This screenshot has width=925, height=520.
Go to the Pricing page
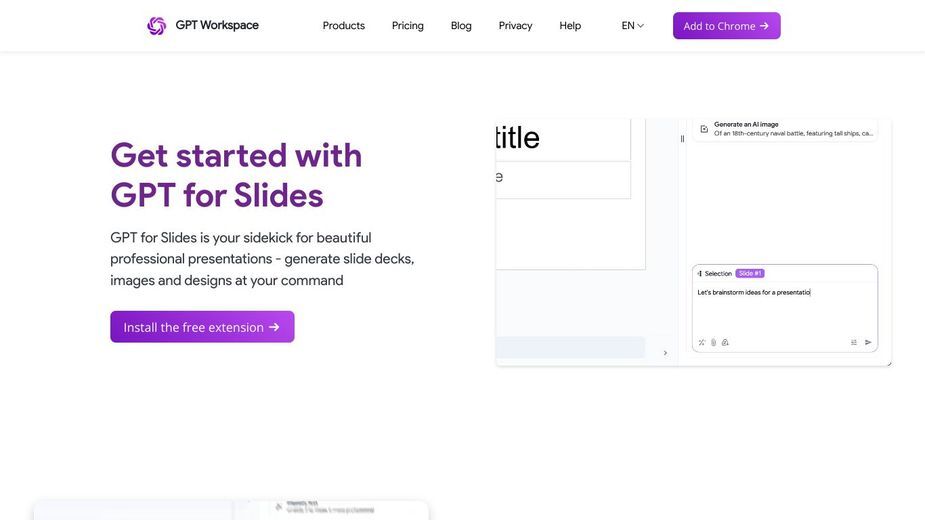408,25
